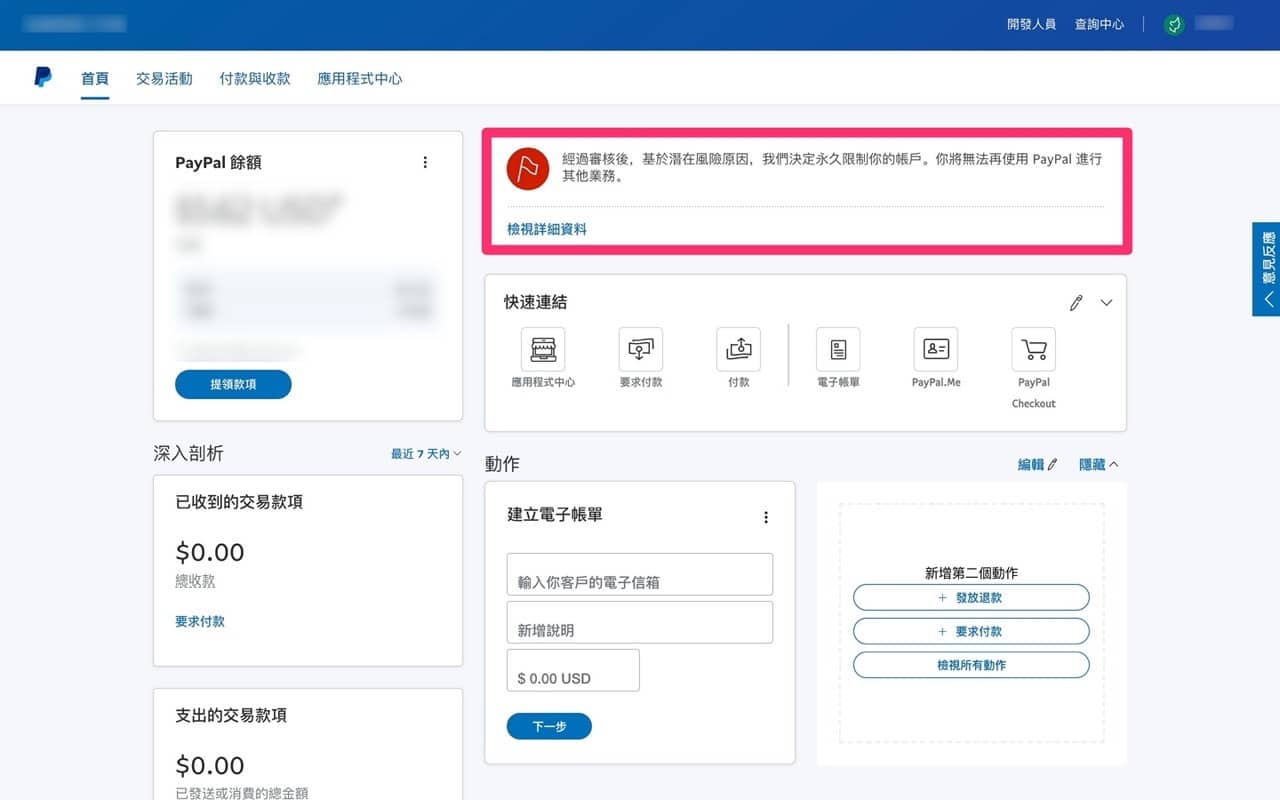Open the 意見反應 side tab
This screenshot has width=1280, height=800.
(x=1266, y=269)
